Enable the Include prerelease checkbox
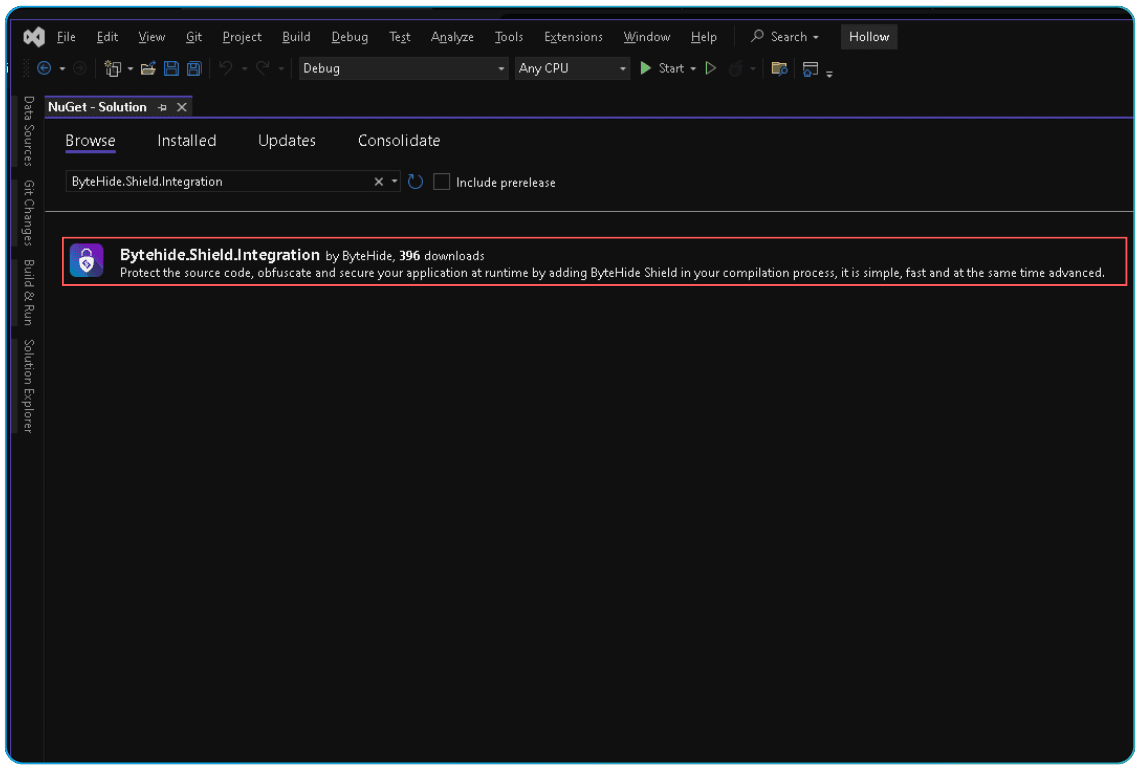1140x768 pixels. (441, 182)
